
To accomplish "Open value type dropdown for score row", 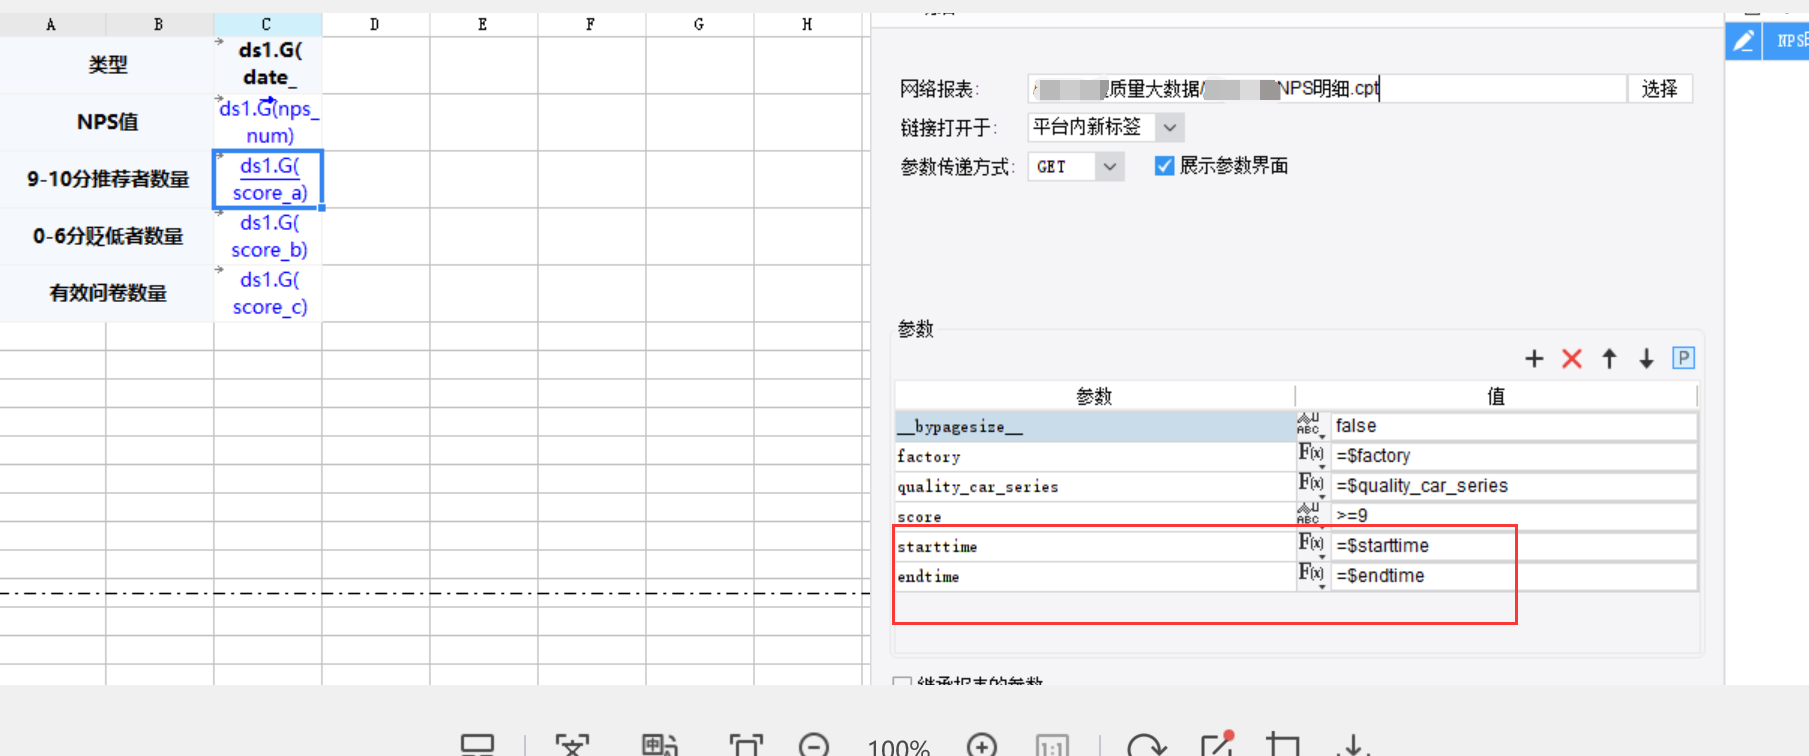I will pos(1310,515).
